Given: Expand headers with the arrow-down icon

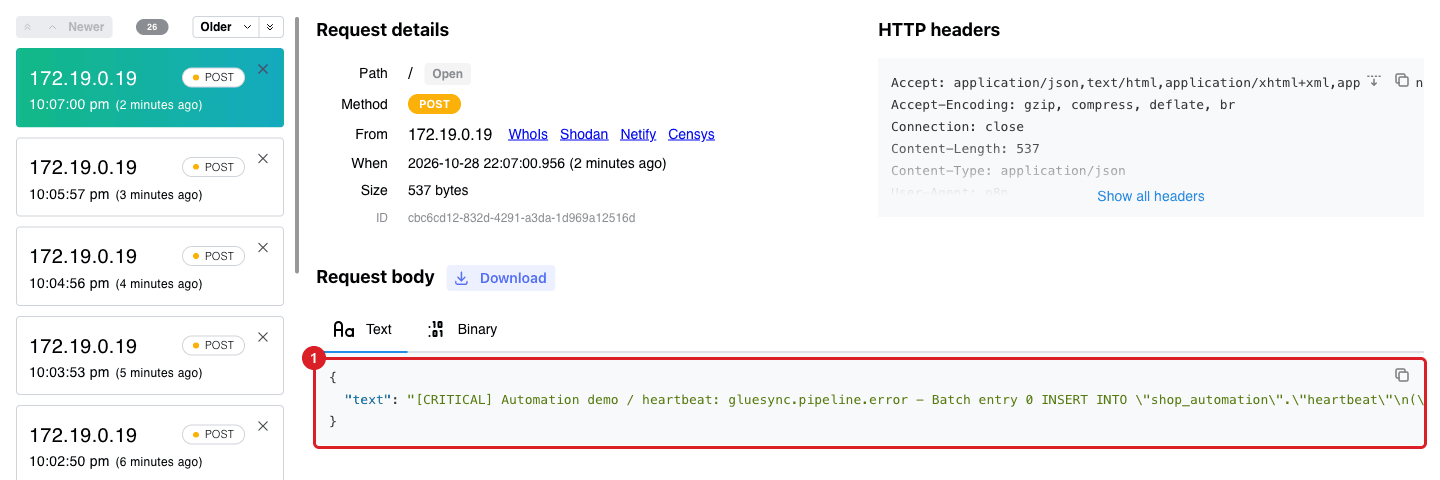Looking at the screenshot, I should [1373, 80].
